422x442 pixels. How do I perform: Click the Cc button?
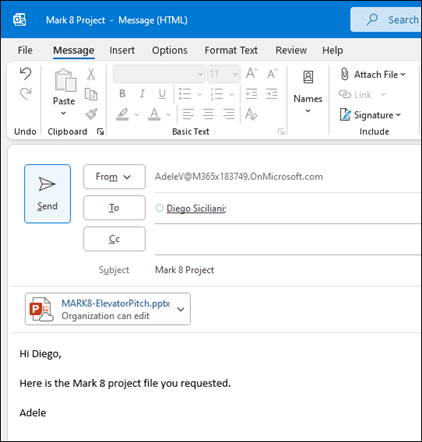(114, 239)
